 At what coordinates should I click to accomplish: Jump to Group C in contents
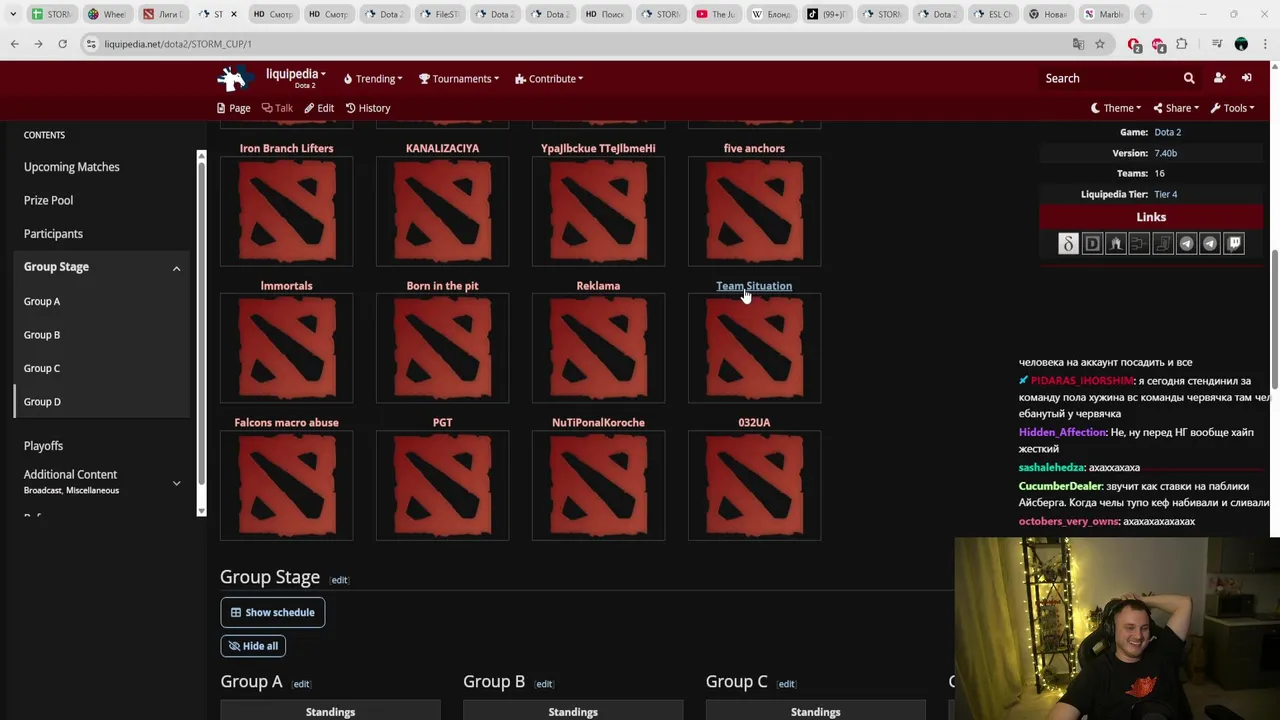[42, 368]
